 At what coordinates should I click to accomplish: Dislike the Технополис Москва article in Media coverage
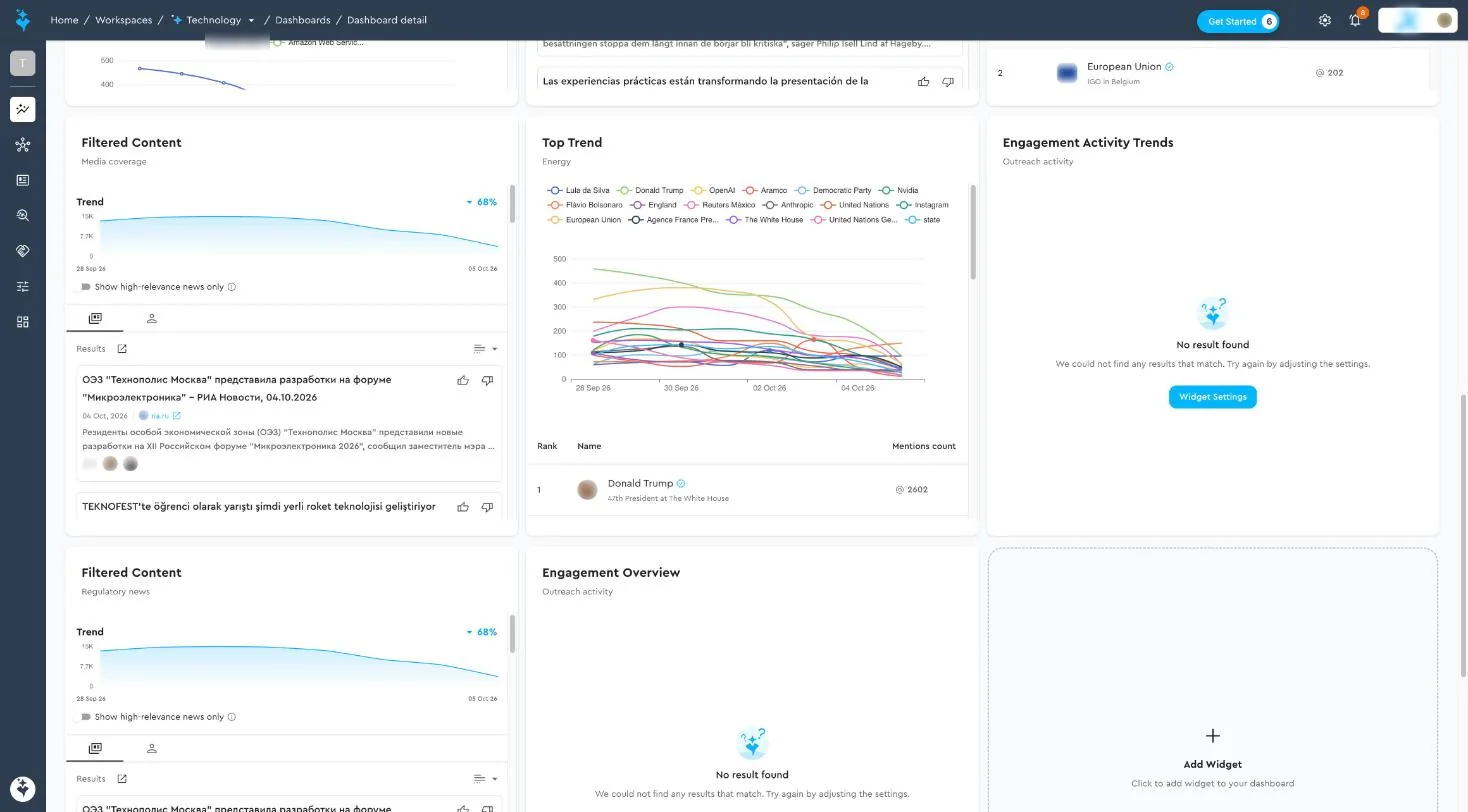pos(487,380)
